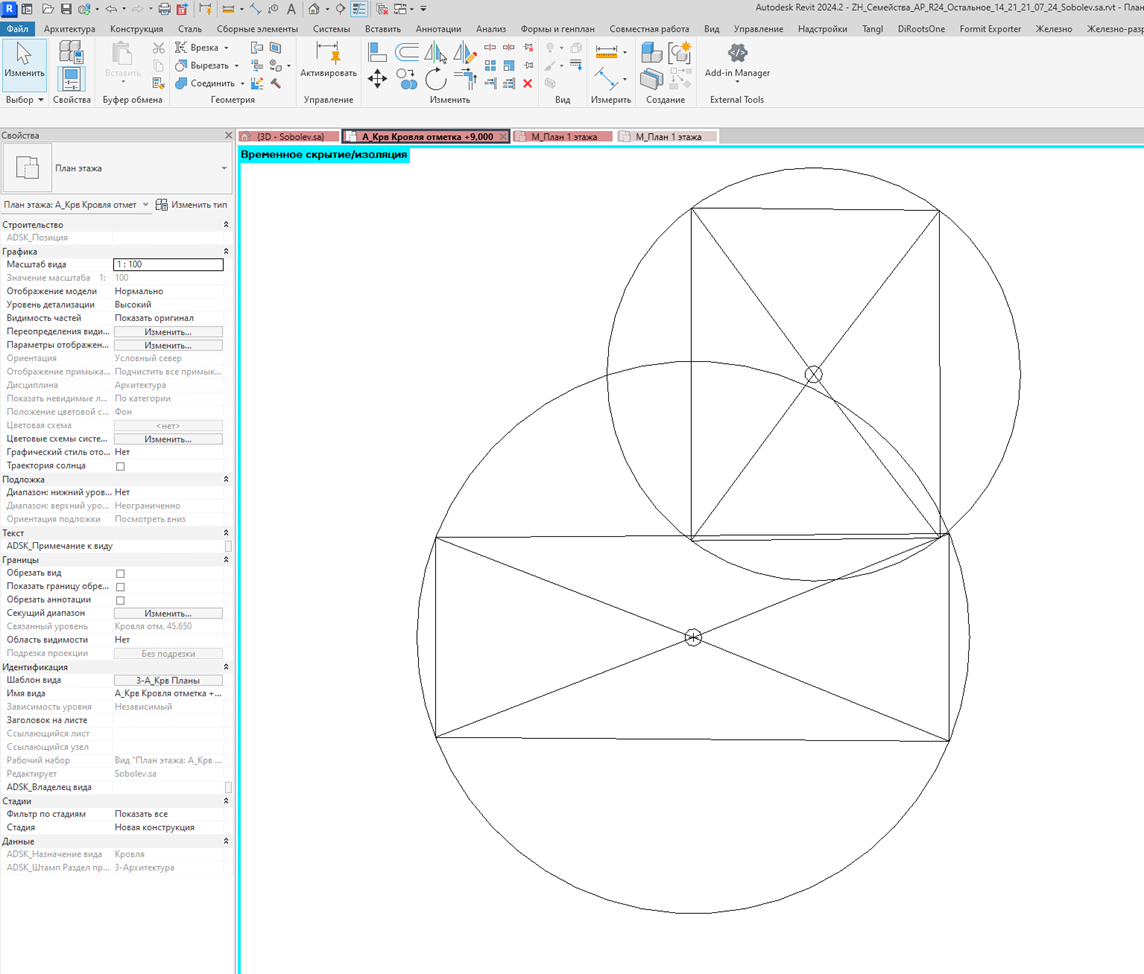The height and width of the screenshot is (974, 1144).
Task: Switch to the {3D - Sobolev.sa} view tab
Action: [290, 136]
